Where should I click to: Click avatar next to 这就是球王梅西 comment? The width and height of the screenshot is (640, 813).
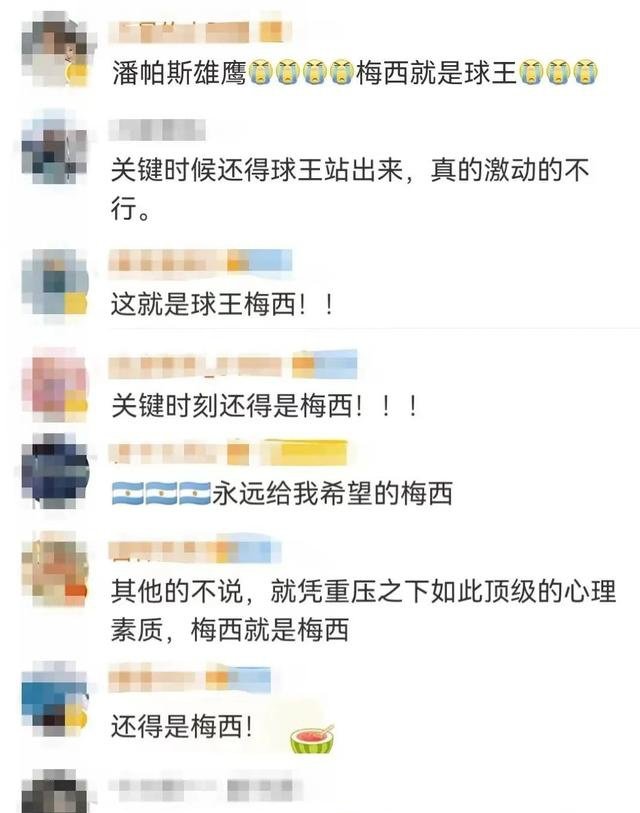54,282
